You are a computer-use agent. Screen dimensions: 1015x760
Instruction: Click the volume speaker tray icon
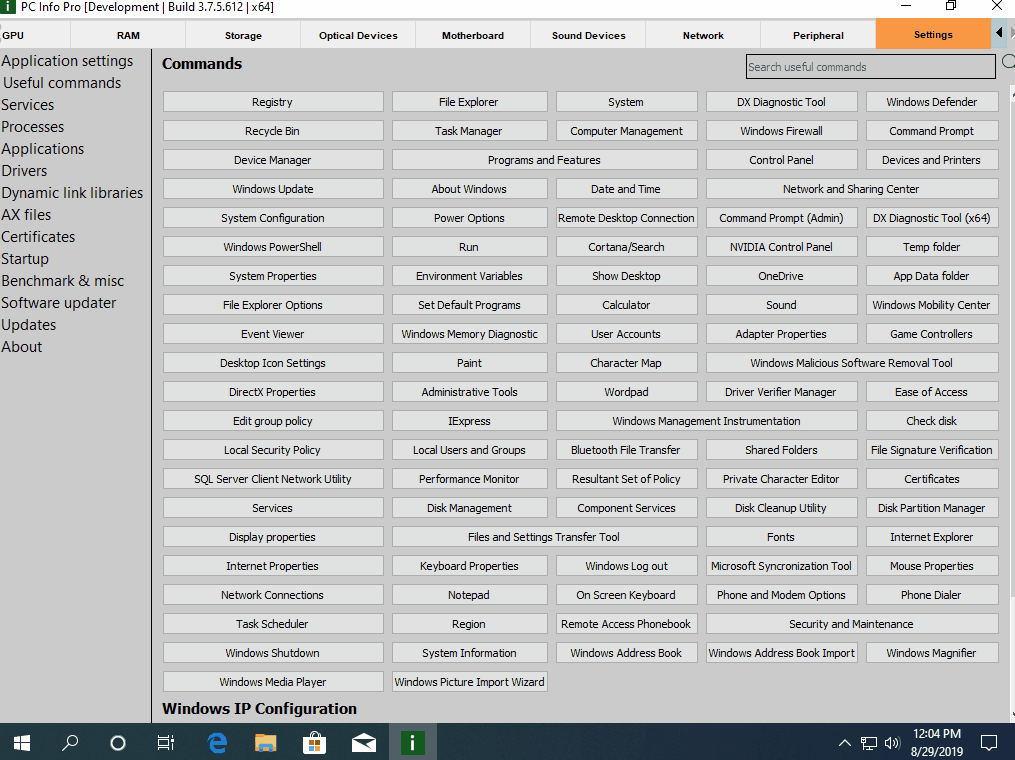click(892, 743)
